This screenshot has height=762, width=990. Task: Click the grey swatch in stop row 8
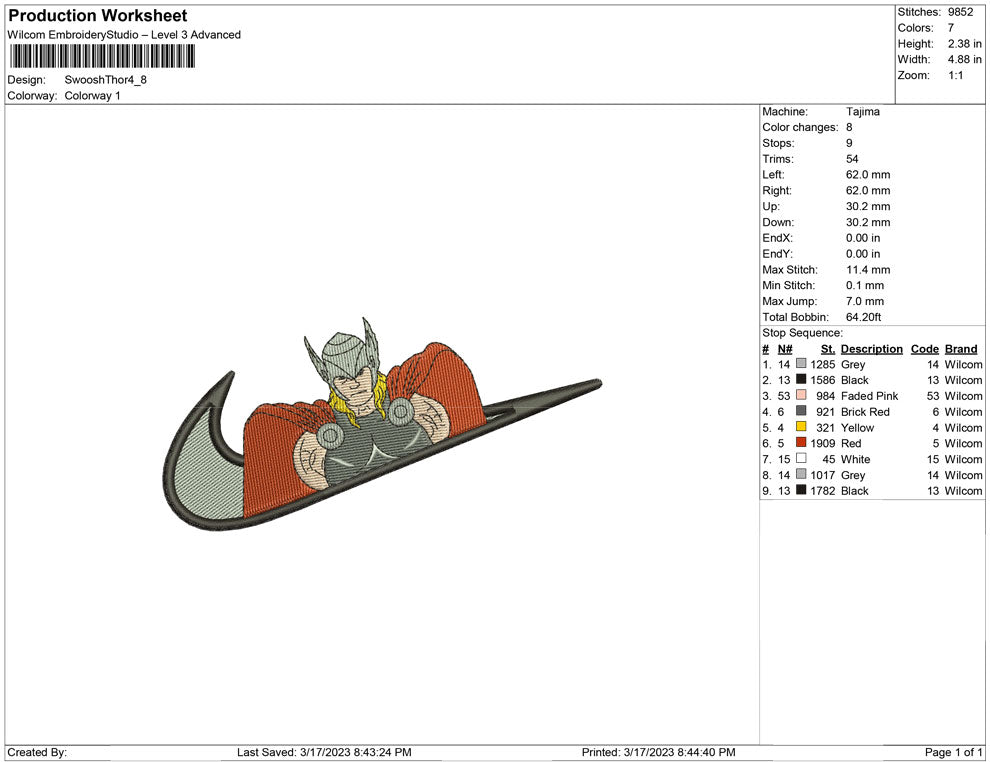[x=801, y=474]
